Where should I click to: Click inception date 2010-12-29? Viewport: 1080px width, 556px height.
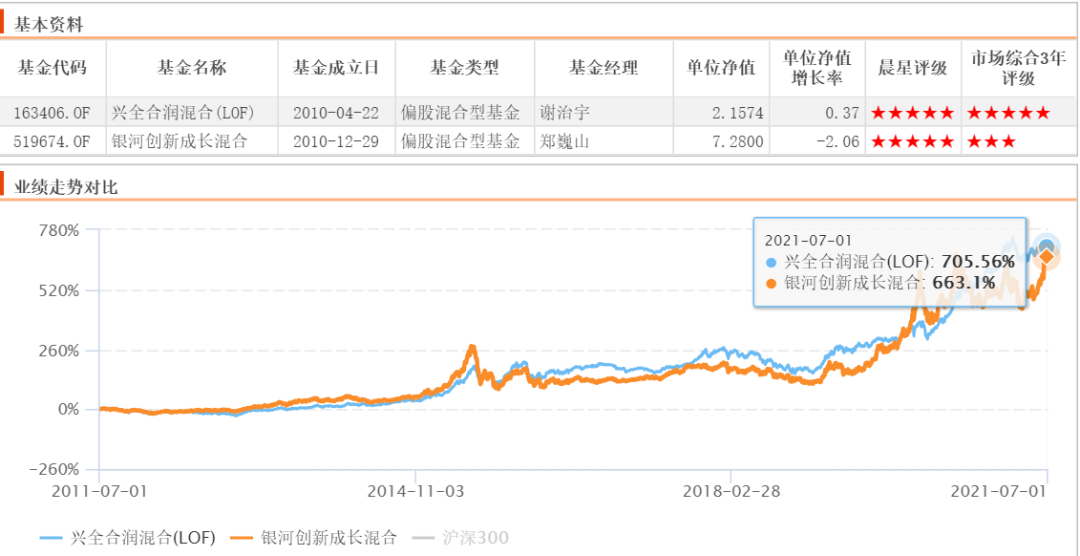pyautogui.click(x=335, y=141)
